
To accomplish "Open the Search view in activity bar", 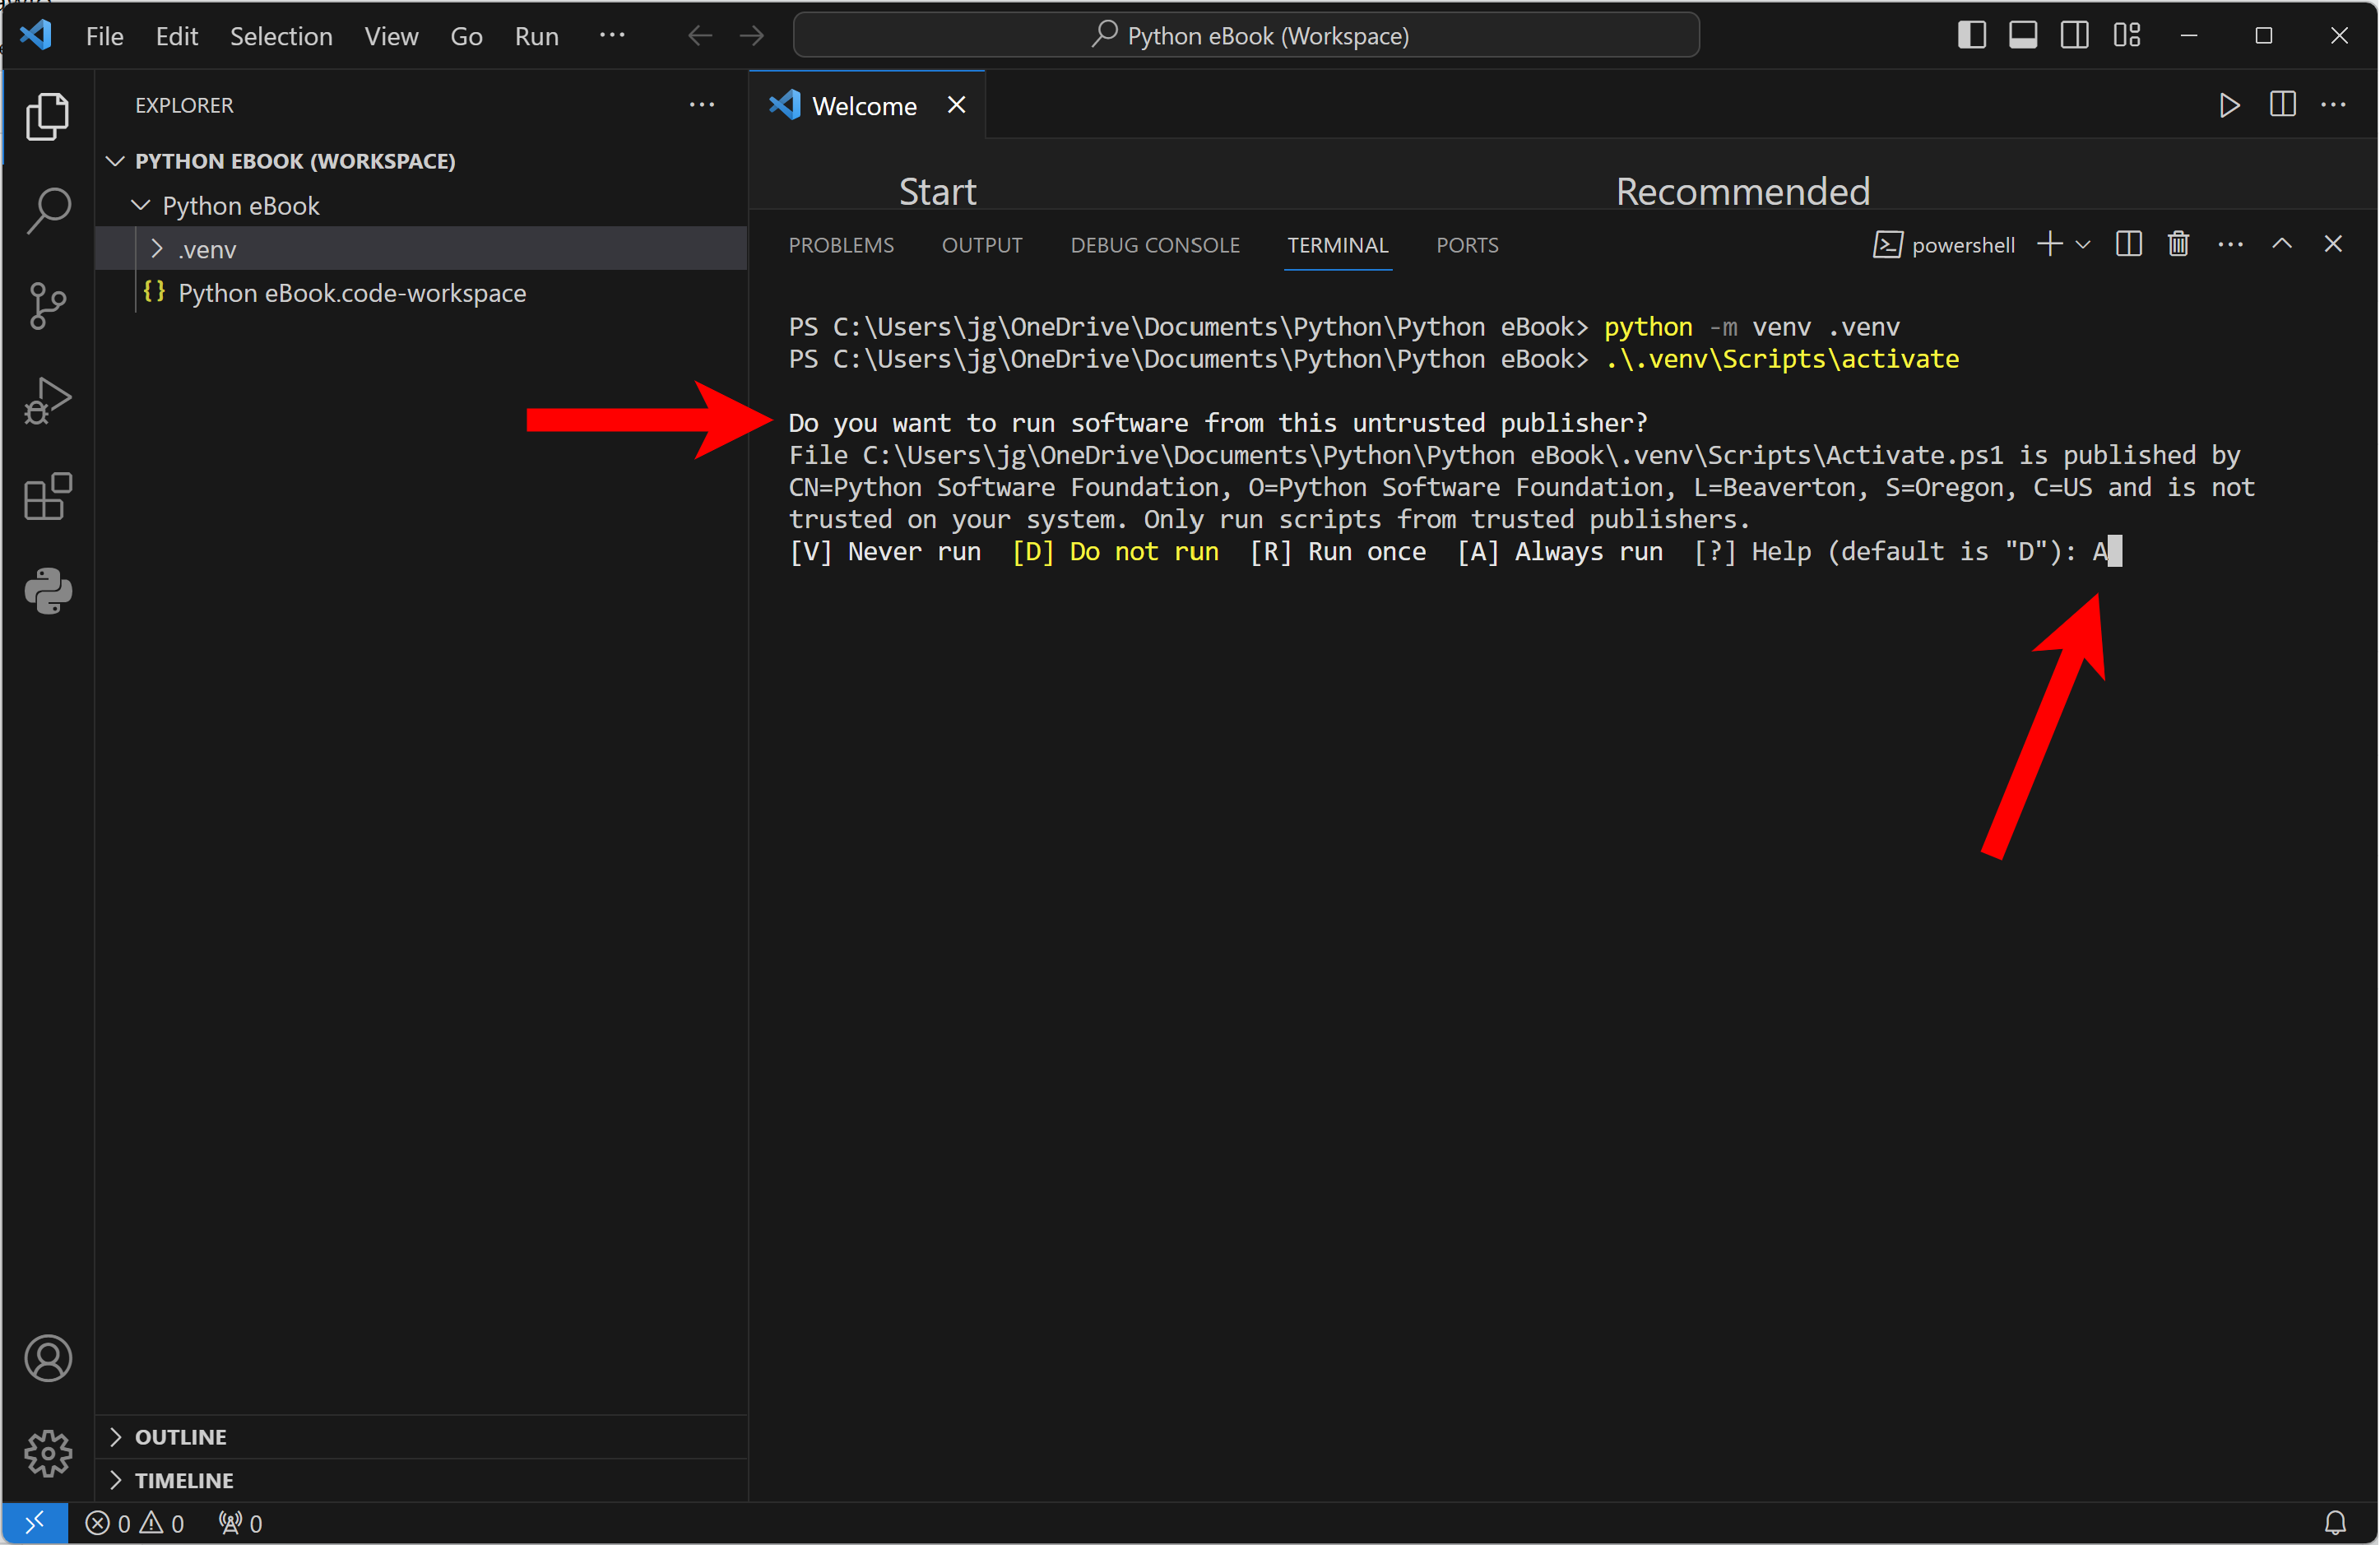I will [47, 211].
